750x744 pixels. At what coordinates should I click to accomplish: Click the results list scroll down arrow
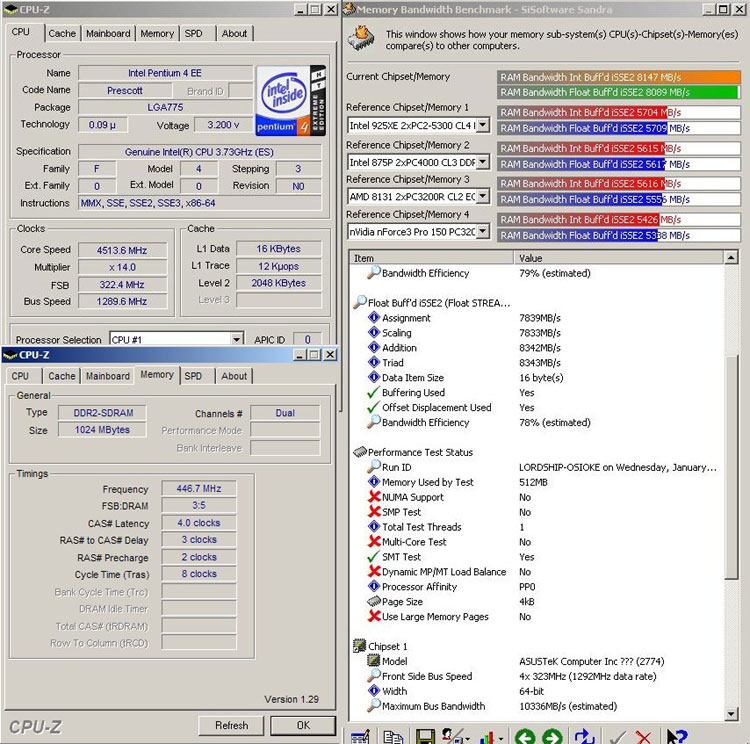tap(731, 714)
